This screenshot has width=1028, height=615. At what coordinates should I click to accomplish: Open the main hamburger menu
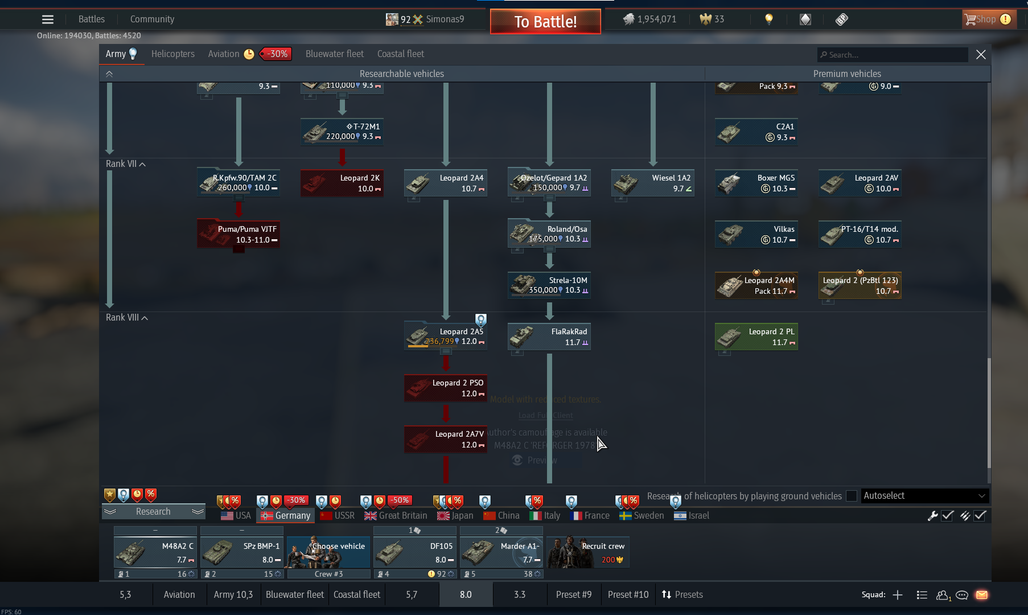click(x=48, y=19)
